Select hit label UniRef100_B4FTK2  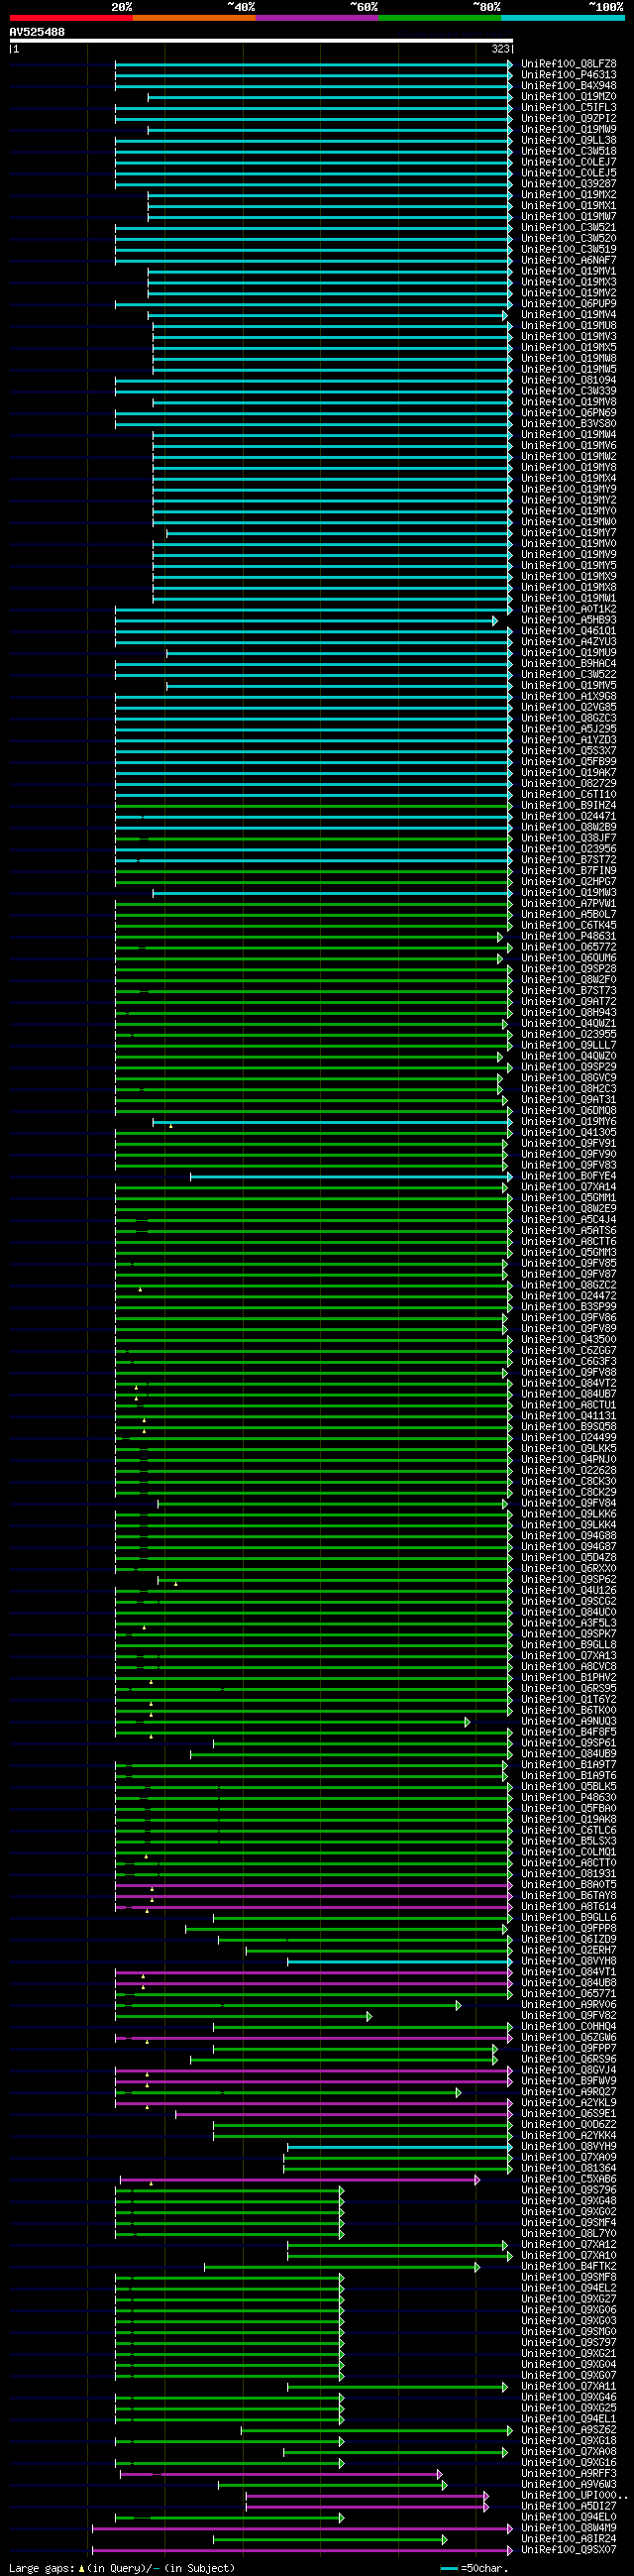coord(568,2267)
